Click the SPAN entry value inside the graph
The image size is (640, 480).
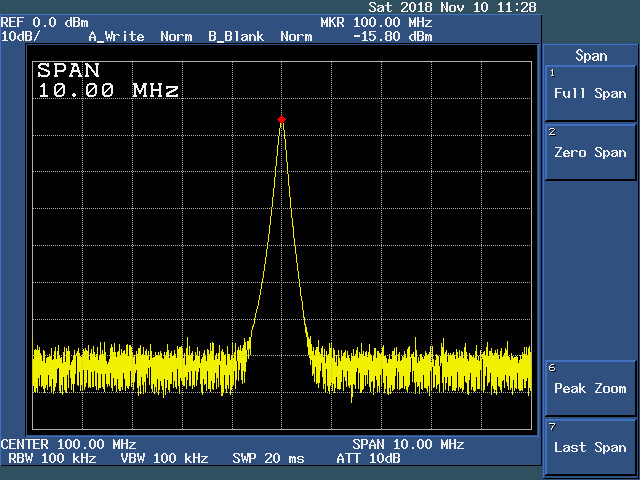108,90
